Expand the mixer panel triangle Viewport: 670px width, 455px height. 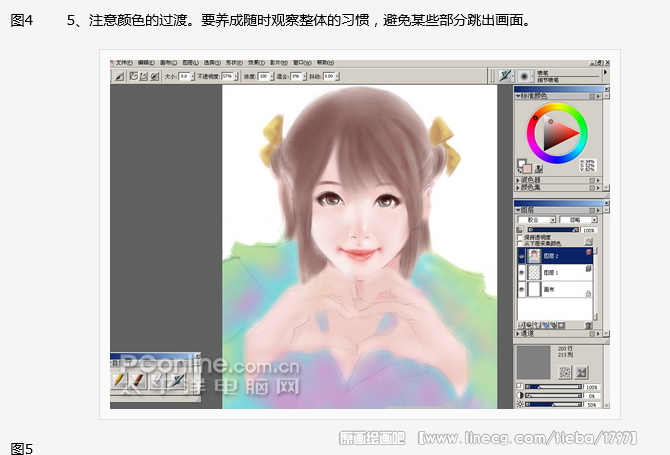coord(518,180)
